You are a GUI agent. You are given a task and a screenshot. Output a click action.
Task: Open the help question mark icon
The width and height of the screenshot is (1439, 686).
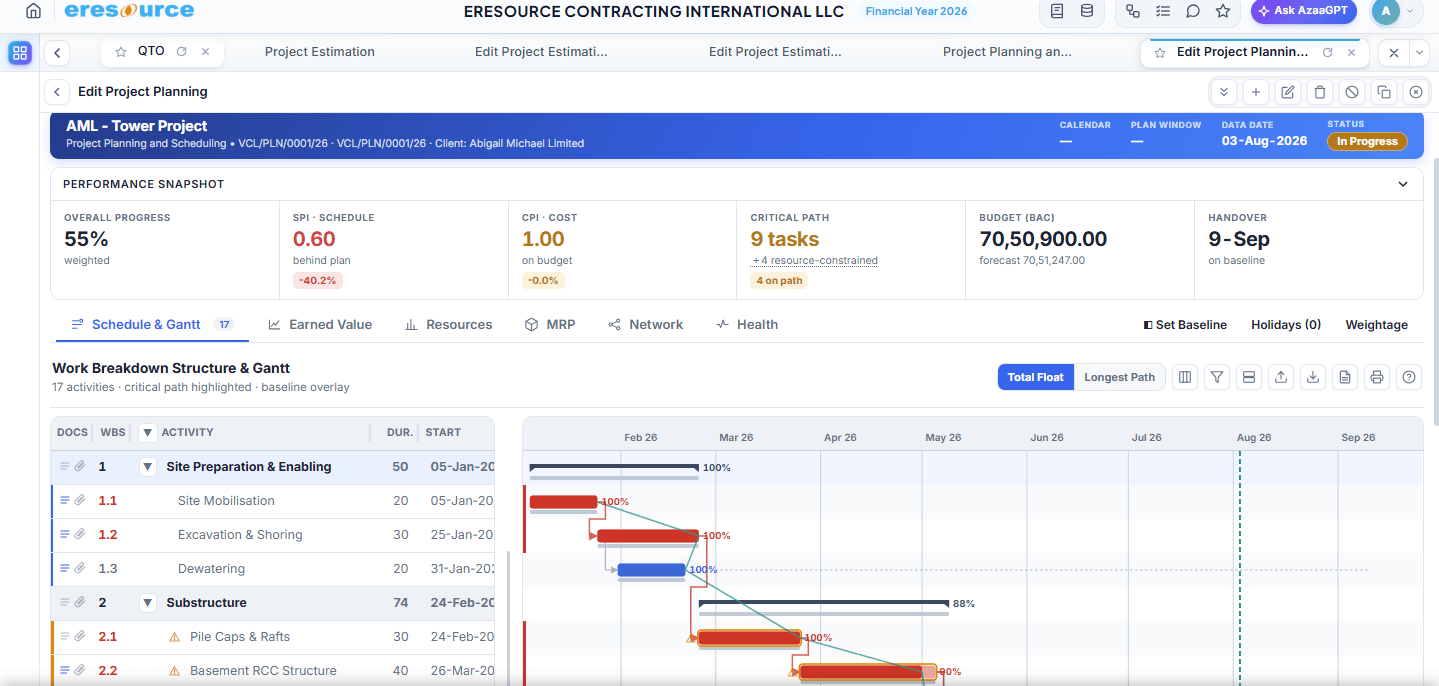pyautogui.click(x=1409, y=377)
